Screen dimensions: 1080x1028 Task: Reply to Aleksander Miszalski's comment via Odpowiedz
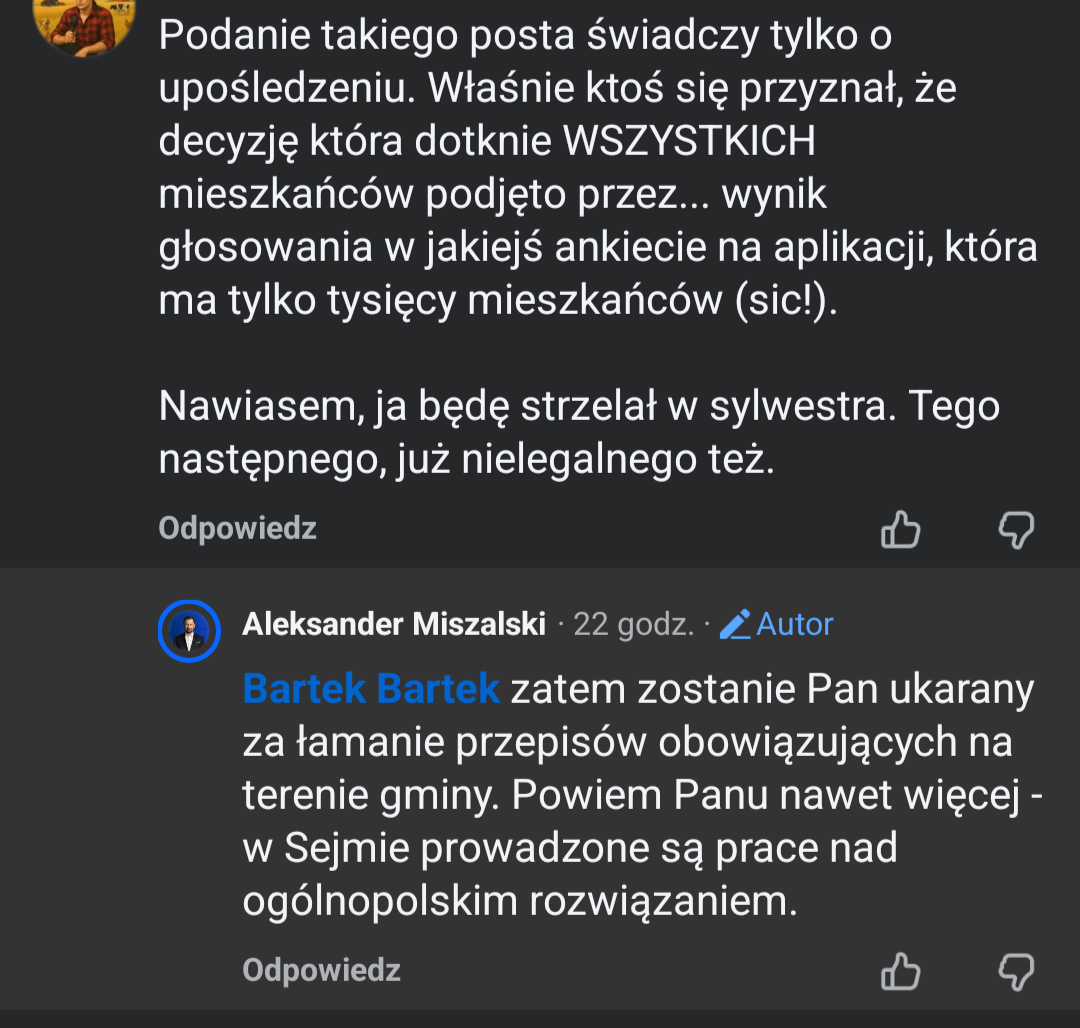321,969
